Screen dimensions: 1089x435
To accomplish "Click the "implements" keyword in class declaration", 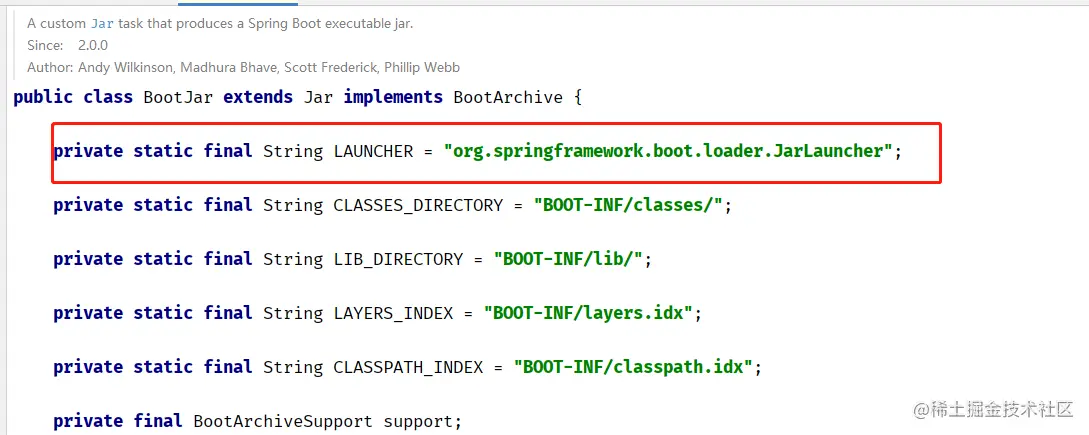I will pyautogui.click(x=393, y=97).
